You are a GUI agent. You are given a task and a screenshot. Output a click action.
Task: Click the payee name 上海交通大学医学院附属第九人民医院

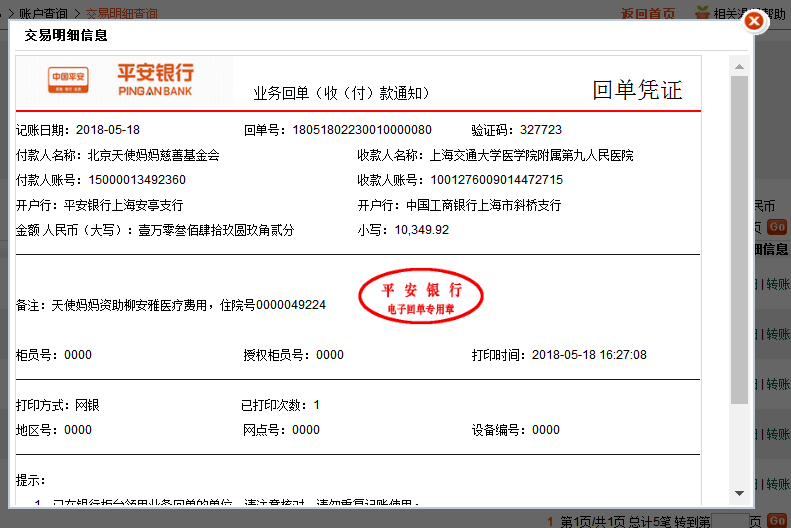tap(532, 155)
